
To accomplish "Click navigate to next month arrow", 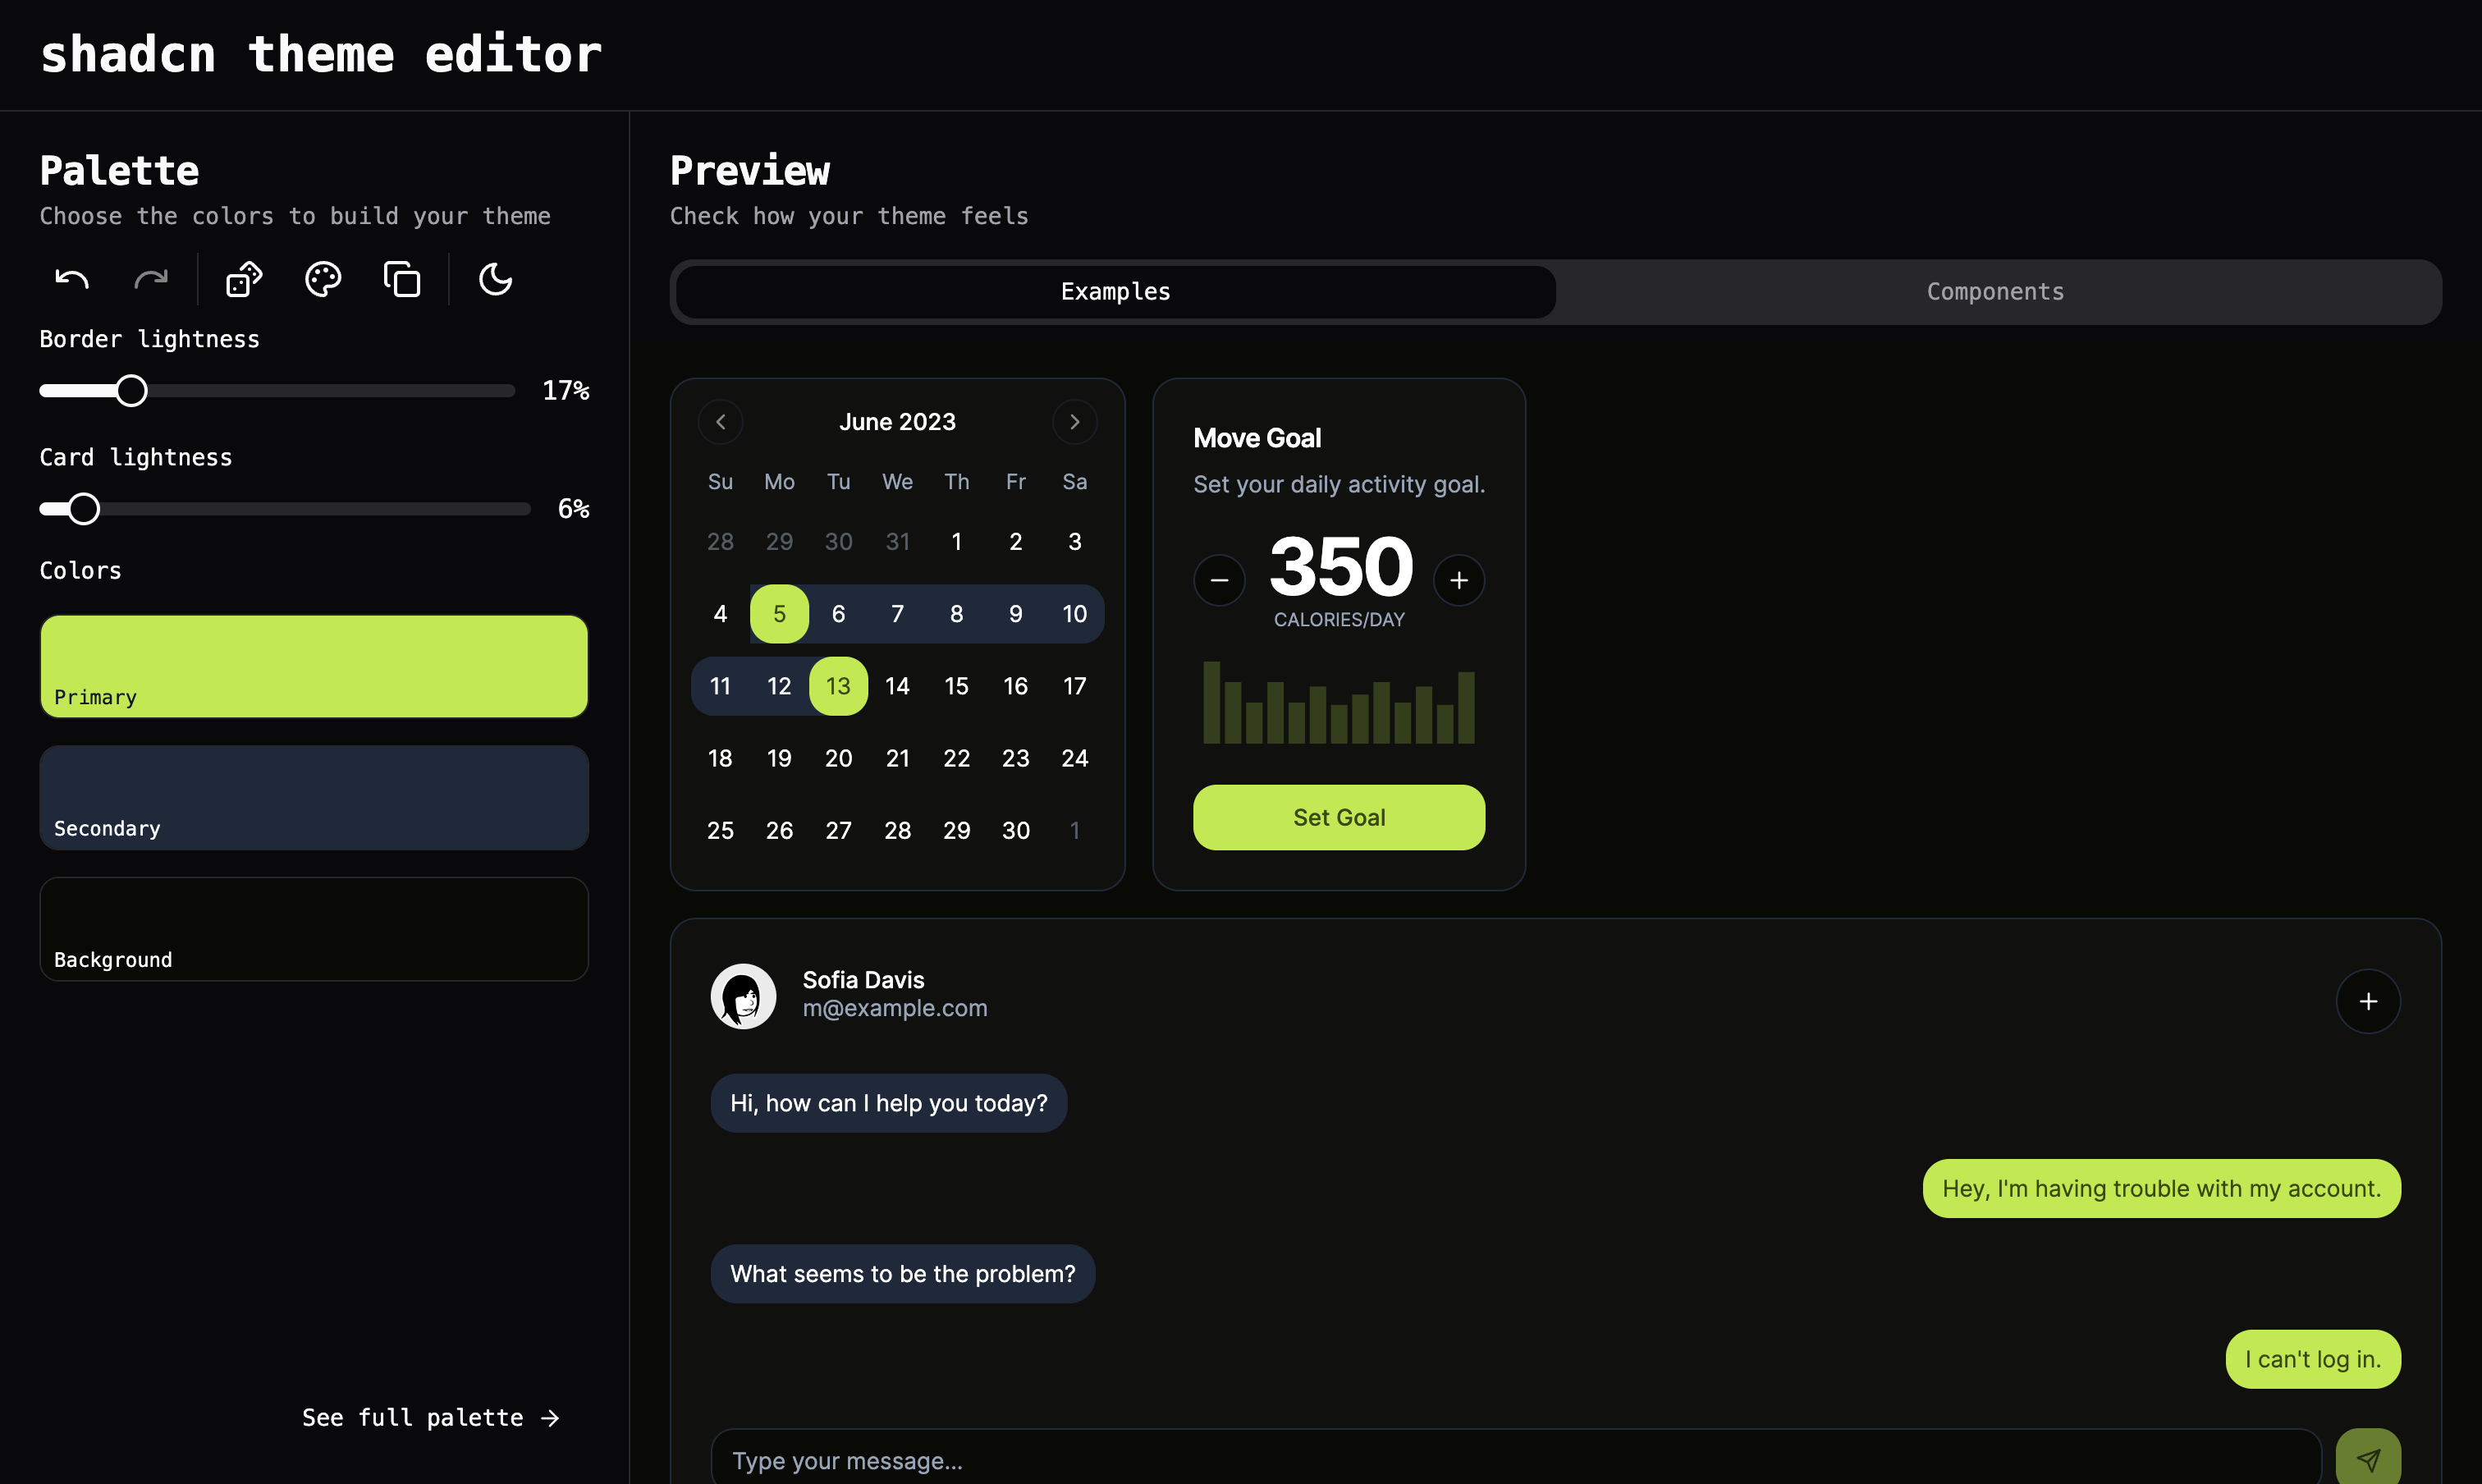I will point(1074,420).
